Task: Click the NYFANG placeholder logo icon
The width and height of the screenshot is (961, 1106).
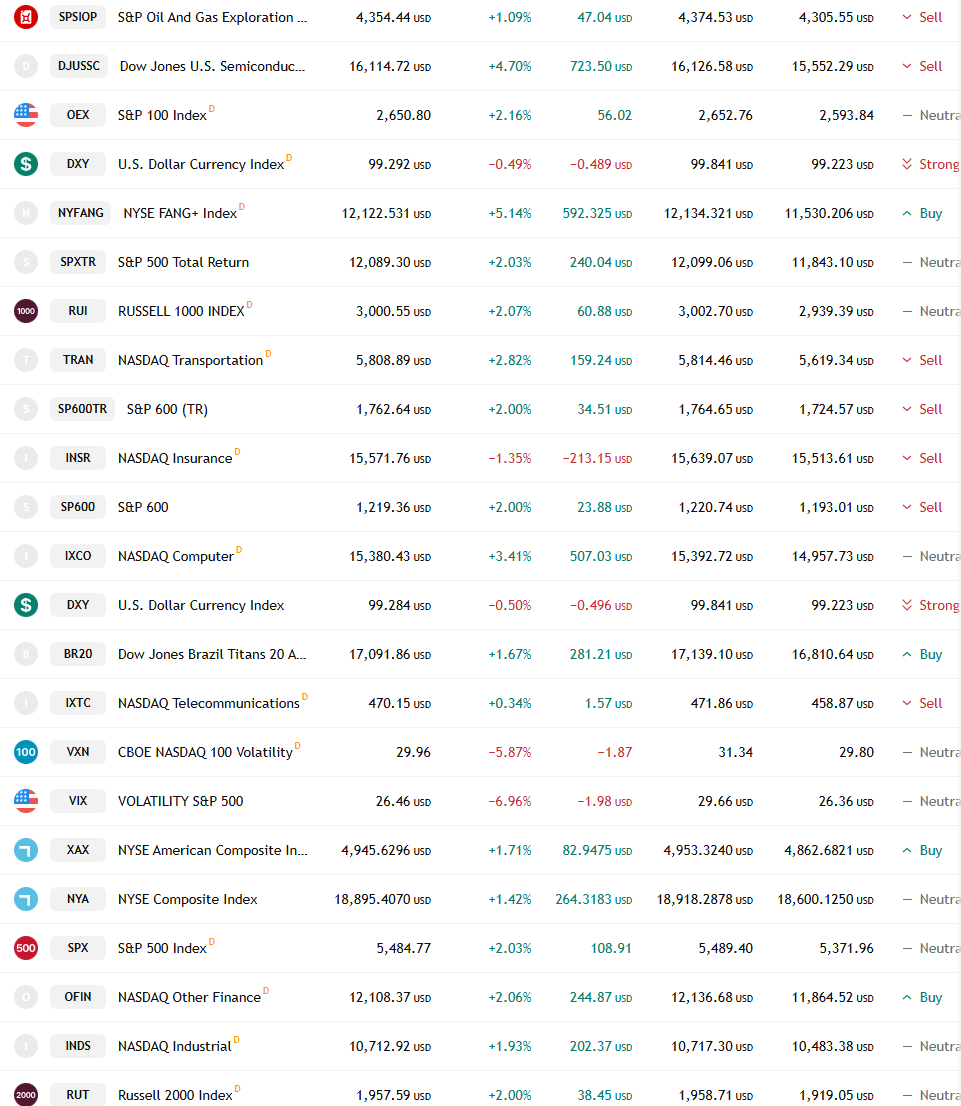Action: coord(26,213)
